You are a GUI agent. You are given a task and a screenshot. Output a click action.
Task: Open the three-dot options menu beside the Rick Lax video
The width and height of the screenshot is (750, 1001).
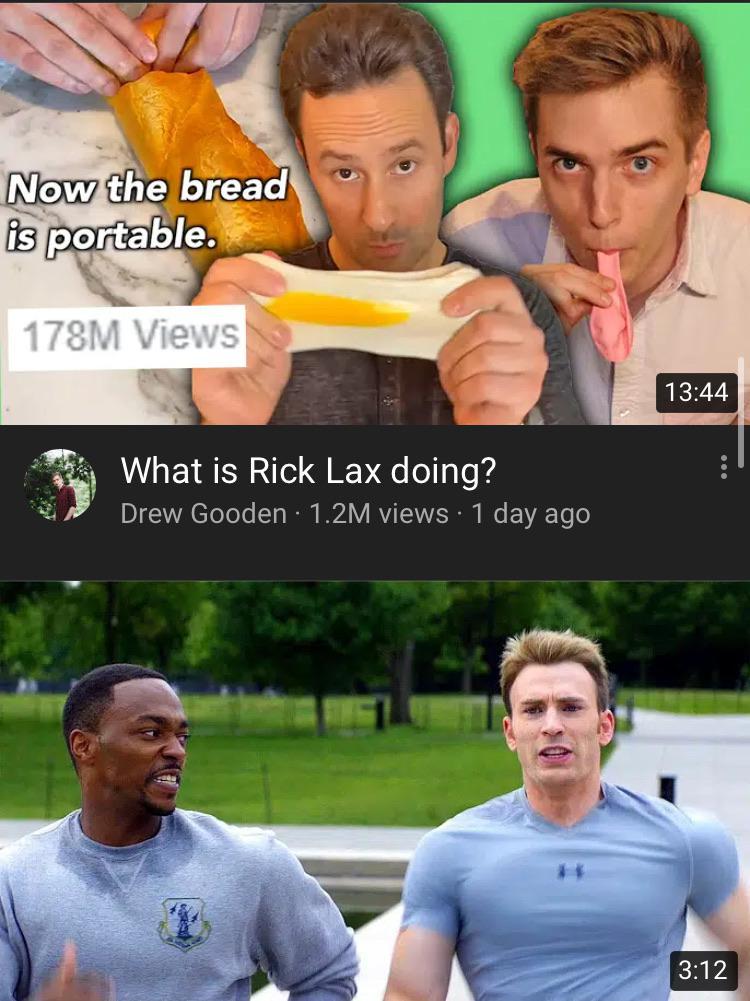pyautogui.click(x=723, y=467)
